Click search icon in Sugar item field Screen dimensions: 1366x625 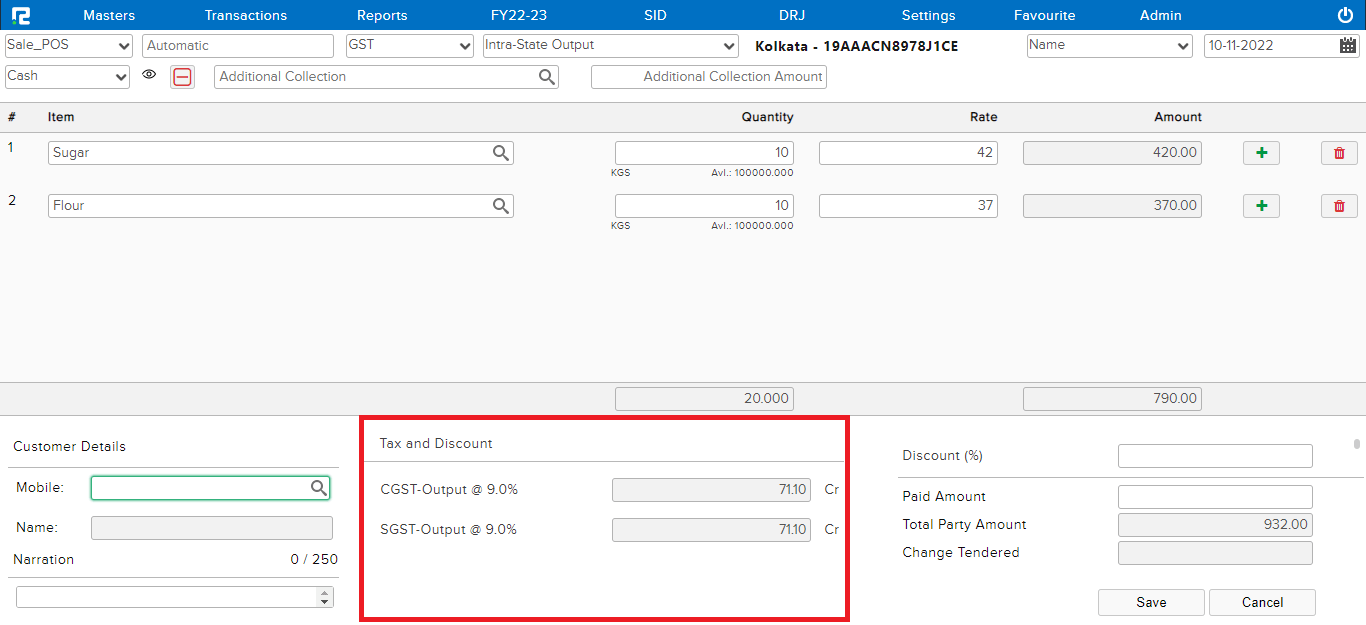tap(501, 153)
